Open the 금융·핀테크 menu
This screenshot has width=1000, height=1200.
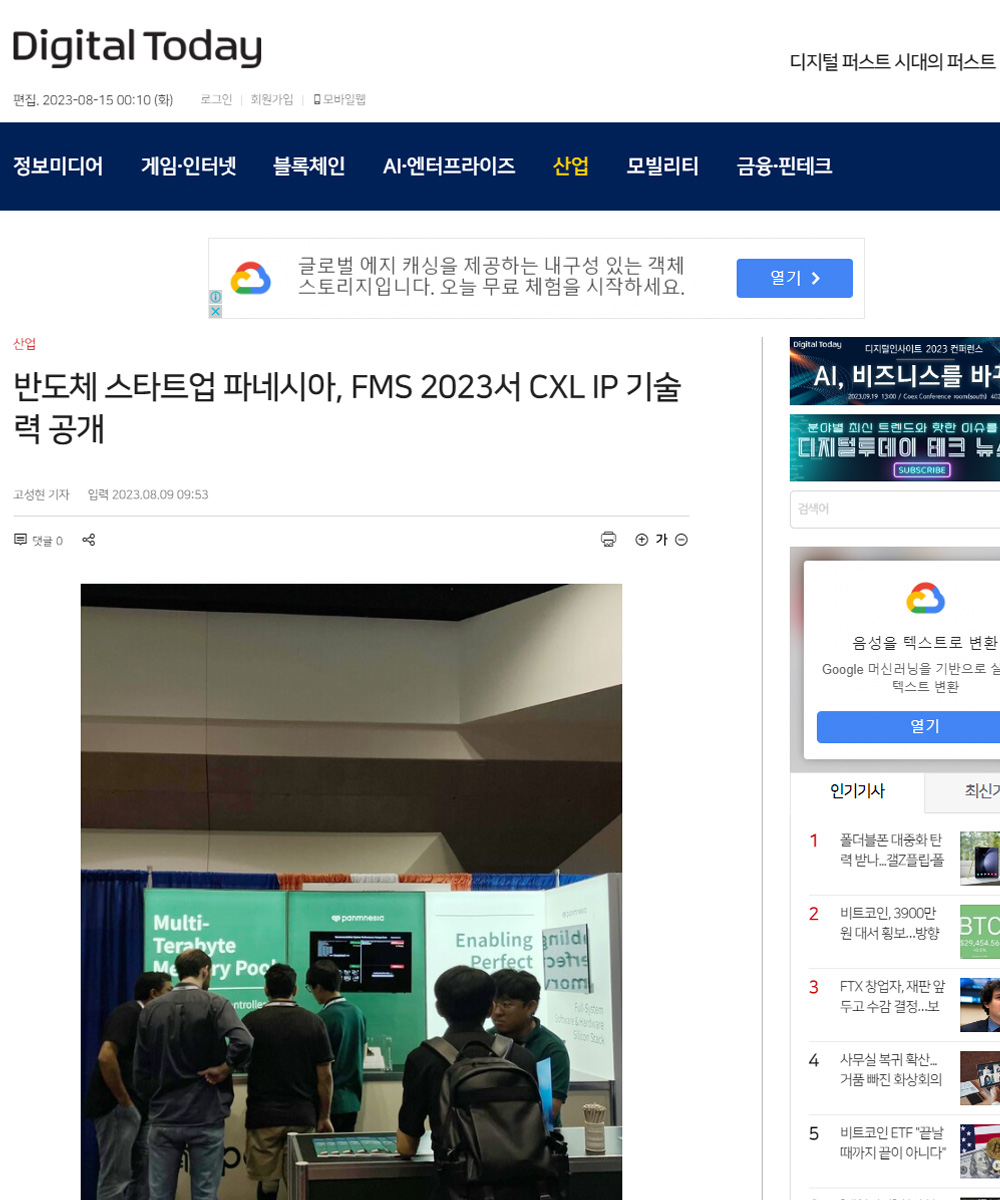(x=785, y=166)
